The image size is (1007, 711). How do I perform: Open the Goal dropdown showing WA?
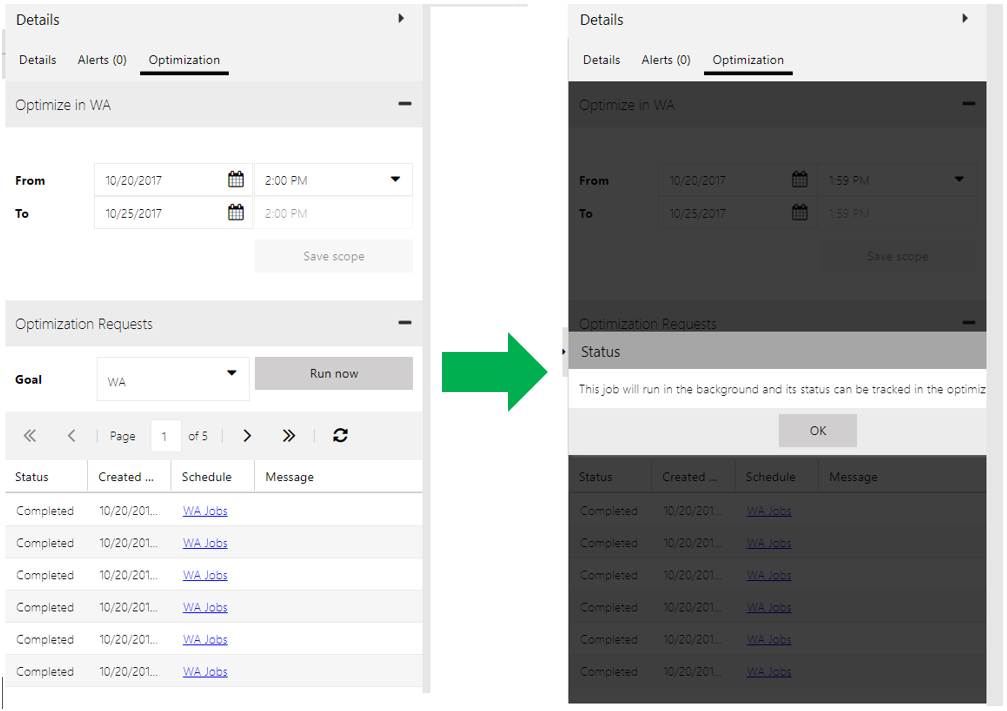coord(231,374)
